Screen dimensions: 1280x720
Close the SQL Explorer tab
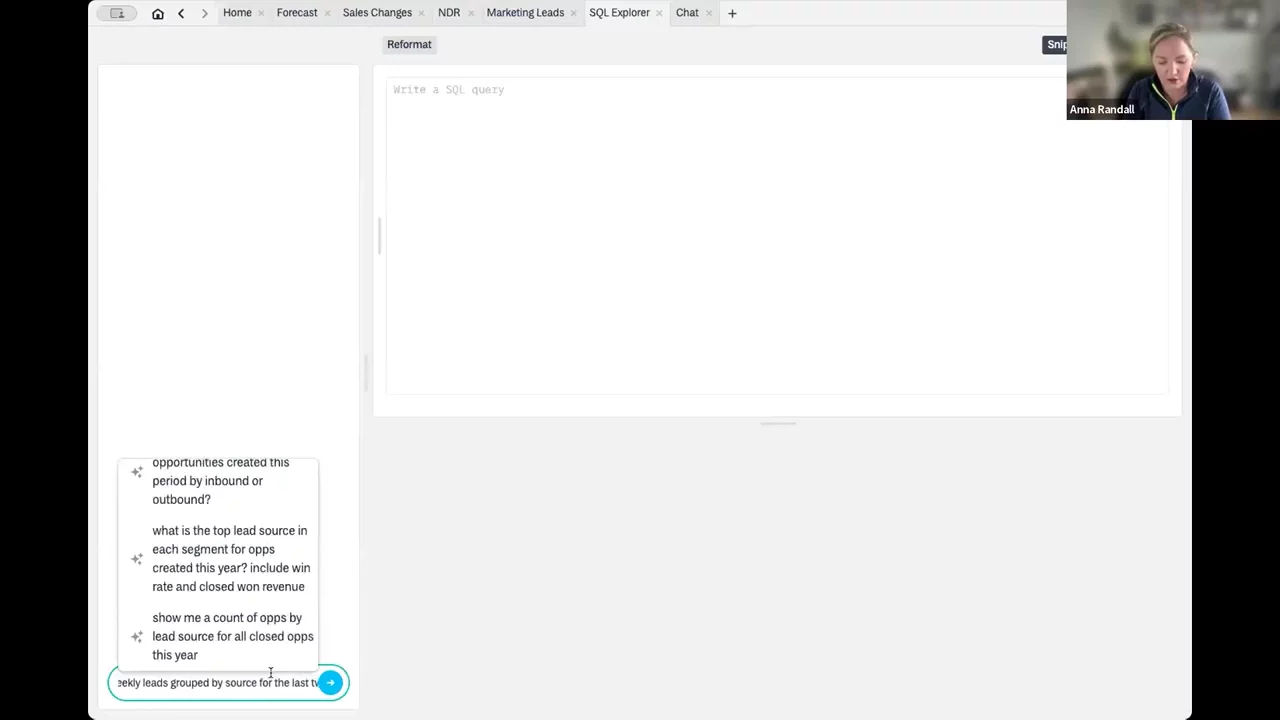click(660, 13)
